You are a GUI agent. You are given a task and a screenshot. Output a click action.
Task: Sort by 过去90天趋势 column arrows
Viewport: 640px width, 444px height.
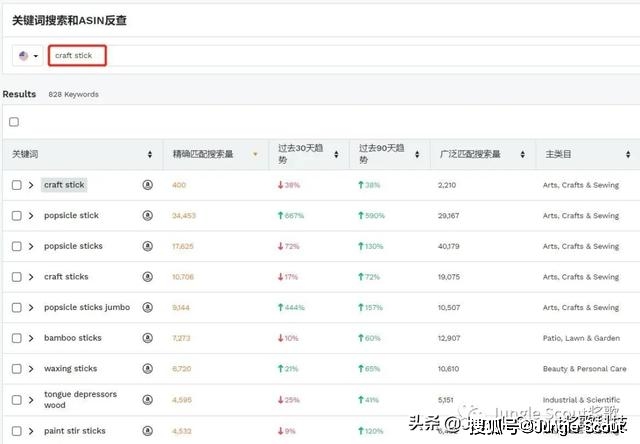[417, 154]
